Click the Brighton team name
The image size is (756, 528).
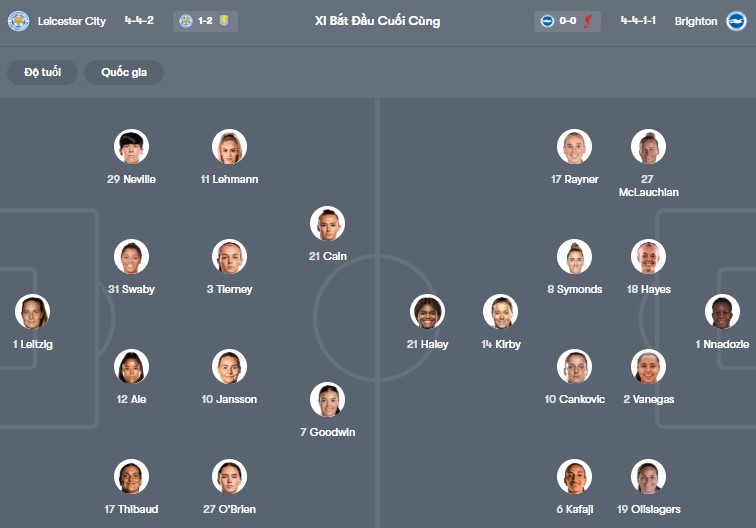(x=695, y=21)
